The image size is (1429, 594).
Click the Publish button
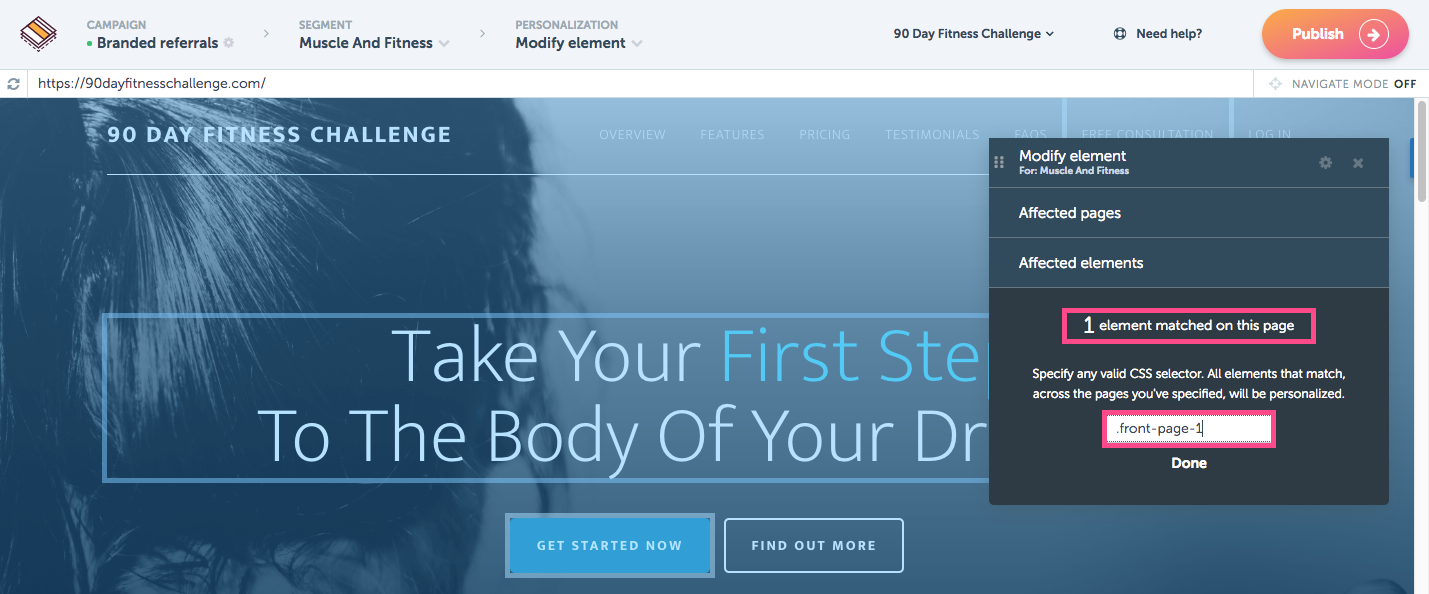coord(1335,34)
